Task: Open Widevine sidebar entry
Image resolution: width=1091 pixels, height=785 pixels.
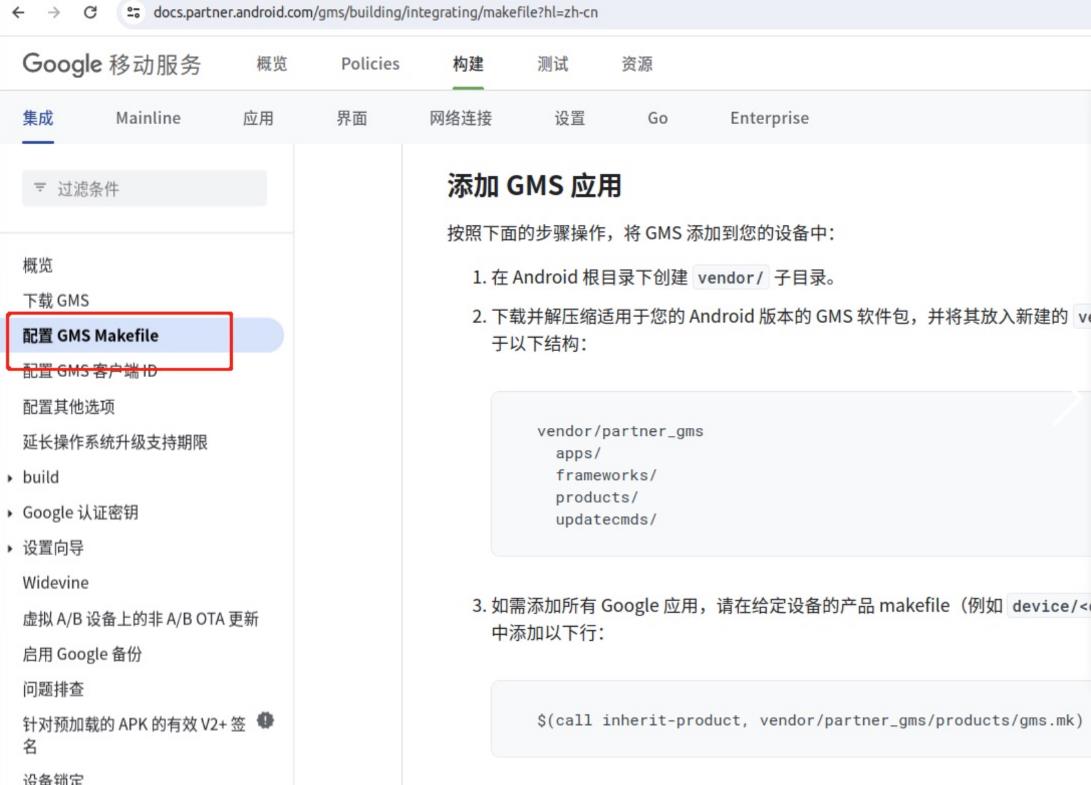Action: point(56,583)
